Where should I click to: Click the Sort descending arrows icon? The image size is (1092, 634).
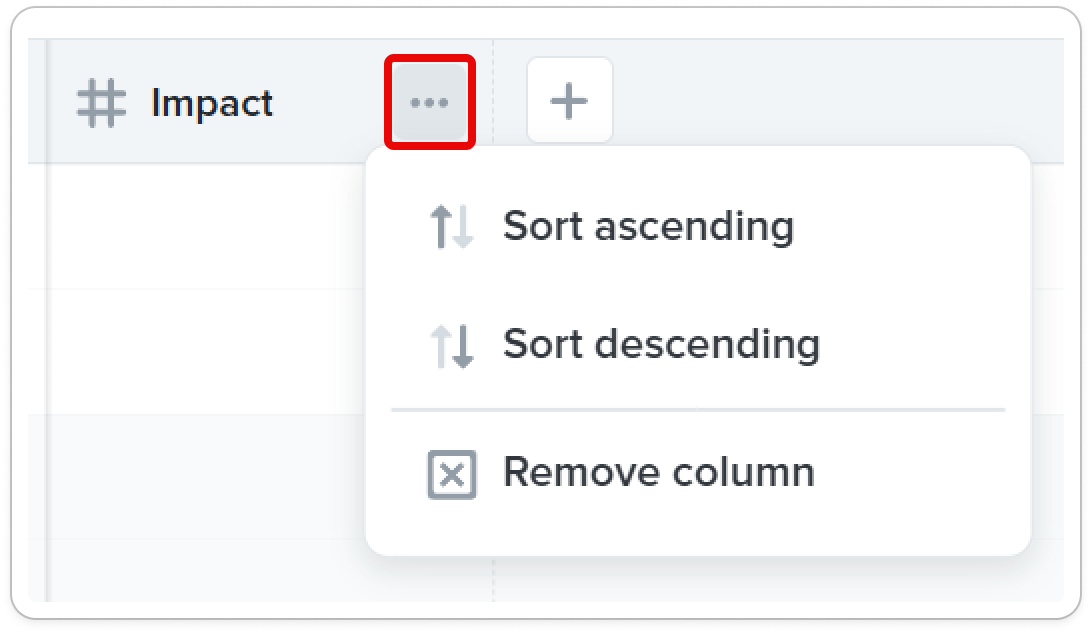[x=452, y=346]
